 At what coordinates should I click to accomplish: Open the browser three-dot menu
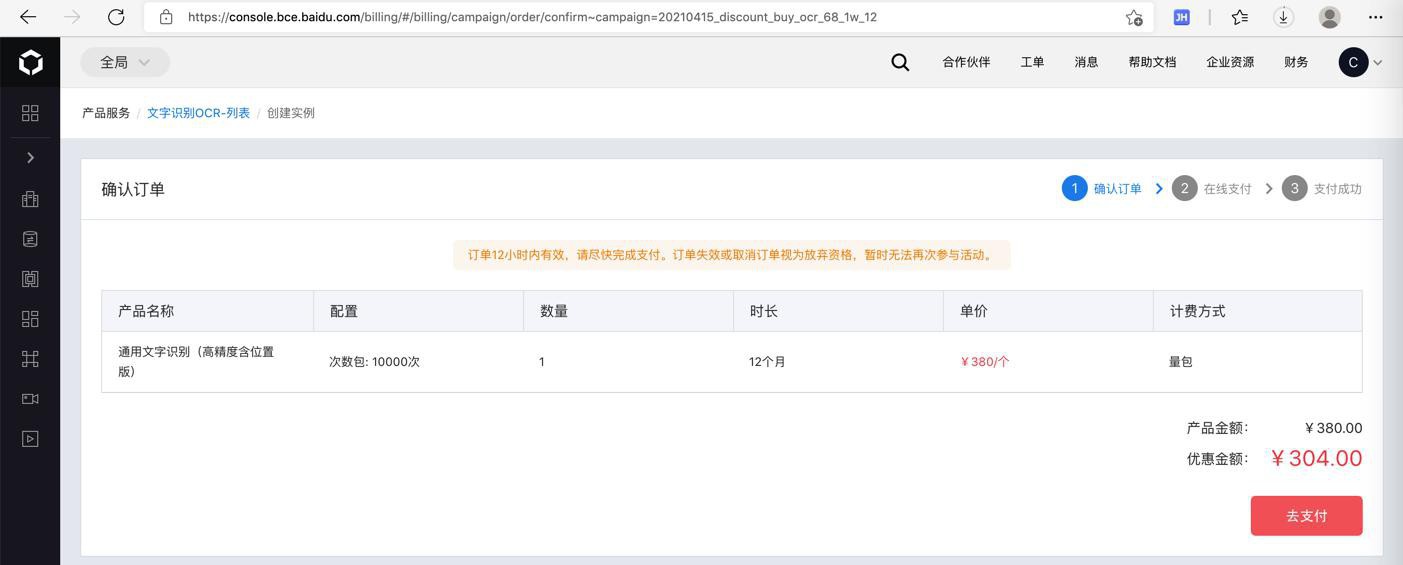pyautogui.click(x=1376, y=17)
